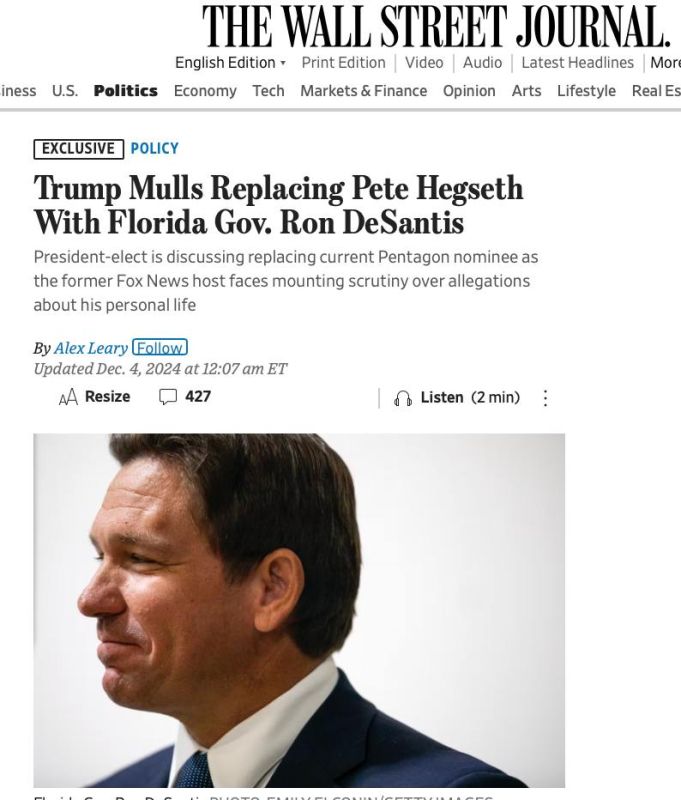The height and width of the screenshot is (800, 681).
Task: Switch to the Politics section
Action: click(128, 90)
